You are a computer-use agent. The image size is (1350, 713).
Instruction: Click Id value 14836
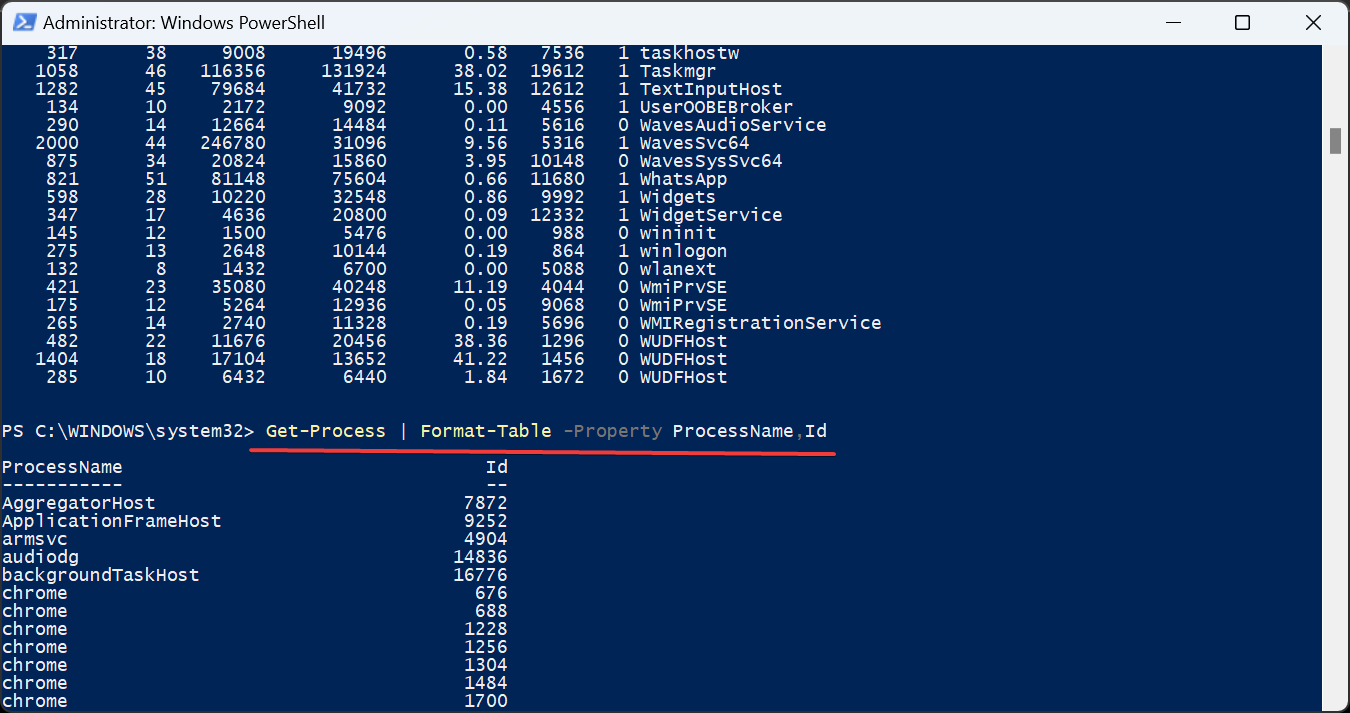(x=481, y=557)
